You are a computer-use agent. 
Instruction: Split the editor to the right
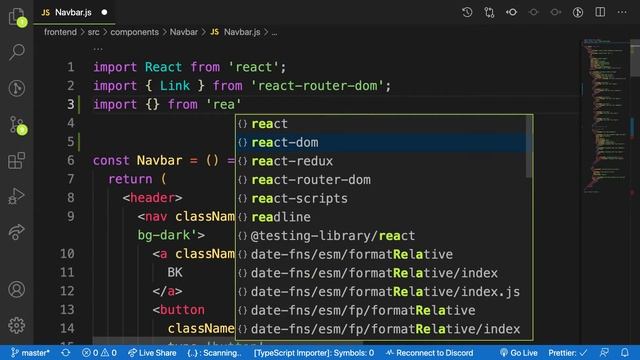[600, 12]
